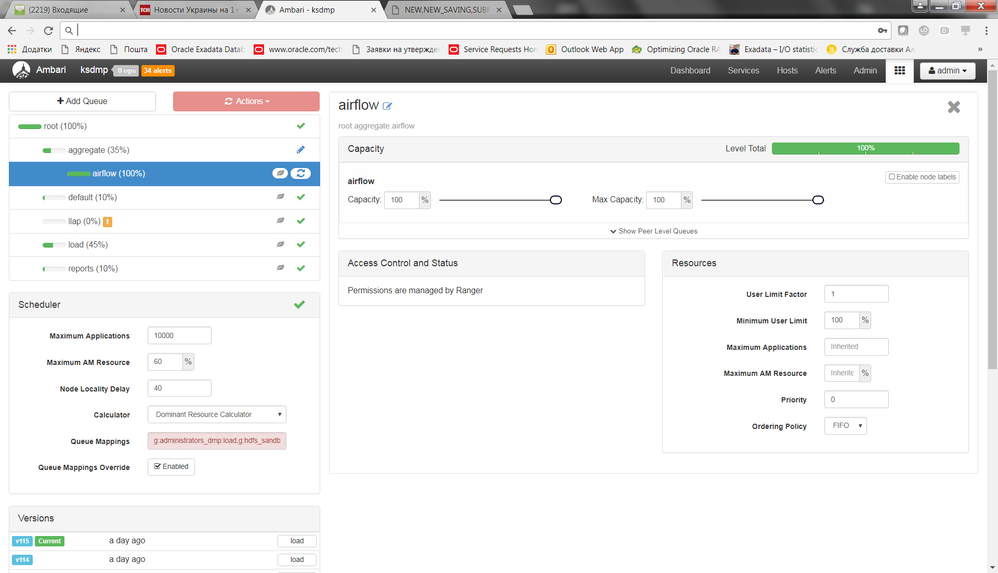This screenshot has width=998, height=573.
Task: Click the Queue Mappings input field
Action: tap(217, 441)
